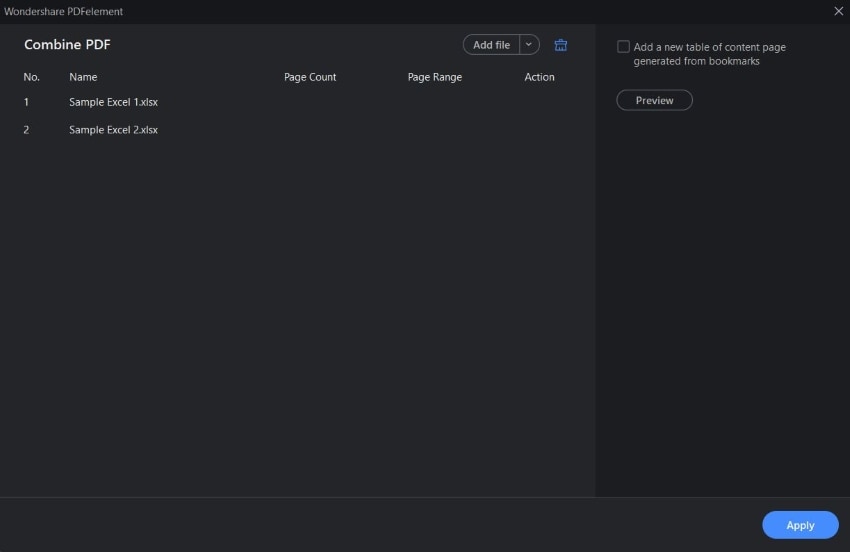Click the Page Count column header
Viewport: 850px width, 552px height.
click(x=310, y=77)
